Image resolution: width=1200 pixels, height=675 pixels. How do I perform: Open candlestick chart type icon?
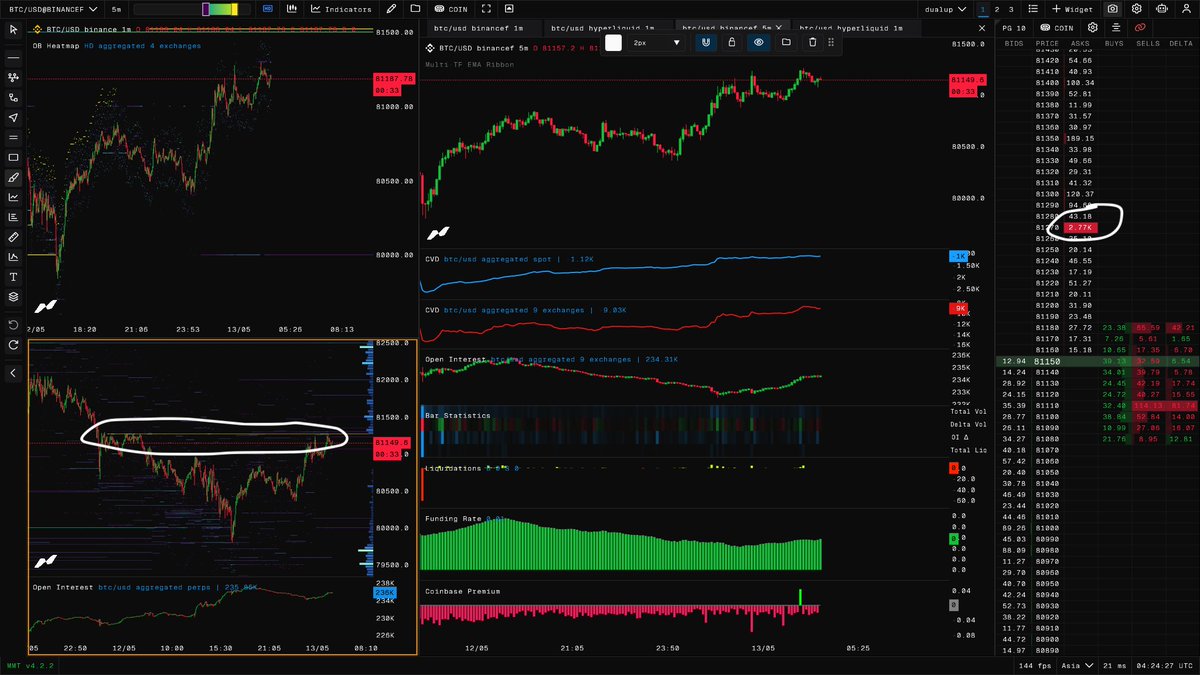(x=291, y=9)
